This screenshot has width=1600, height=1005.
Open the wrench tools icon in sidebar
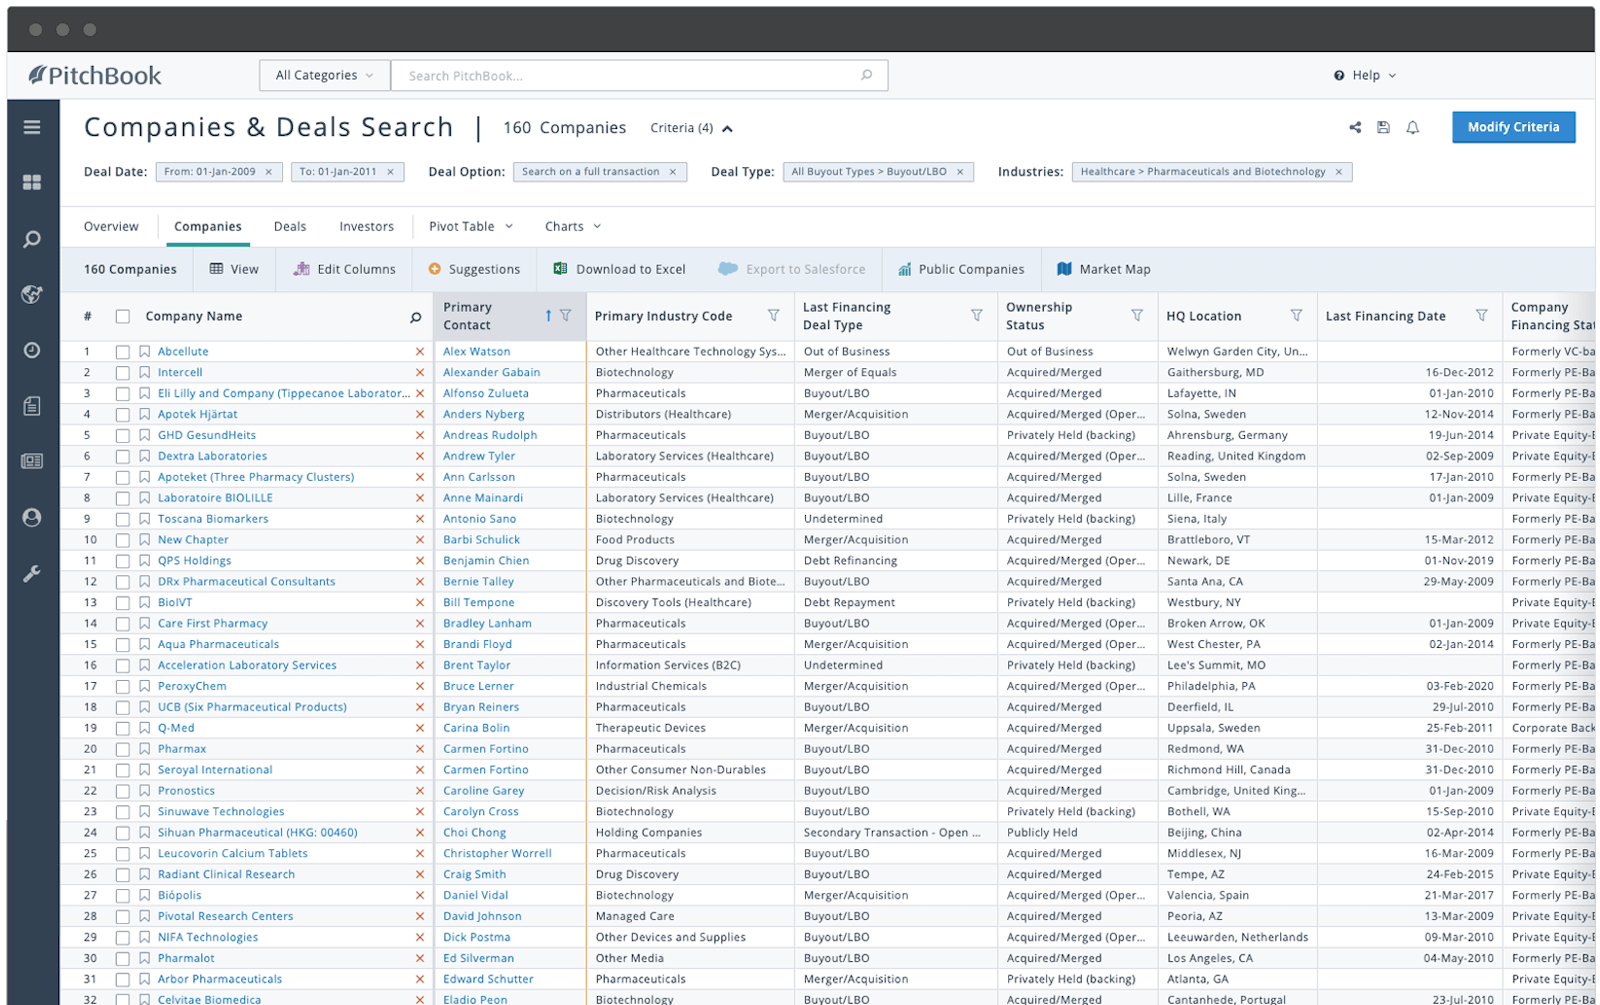tap(32, 574)
